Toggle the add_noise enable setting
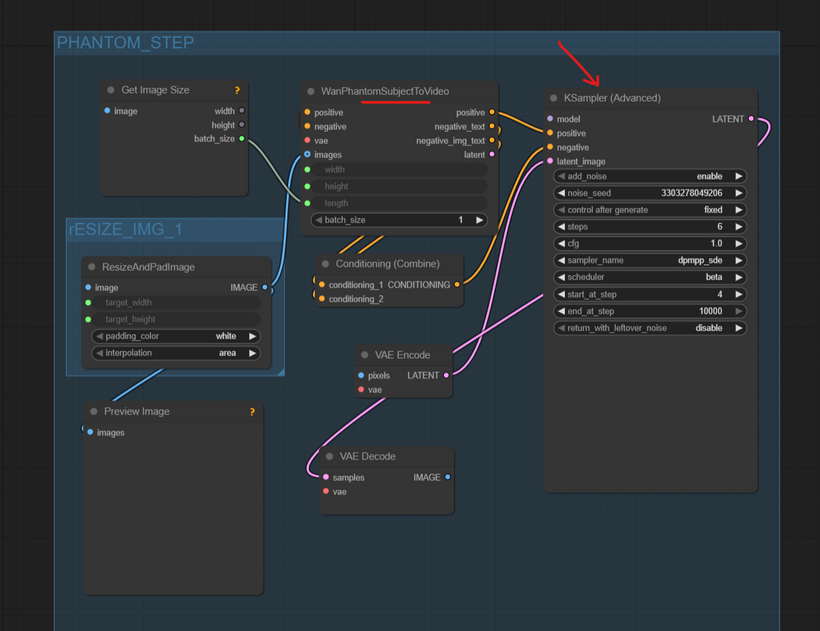The image size is (820, 631). click(x=650, y=176)
